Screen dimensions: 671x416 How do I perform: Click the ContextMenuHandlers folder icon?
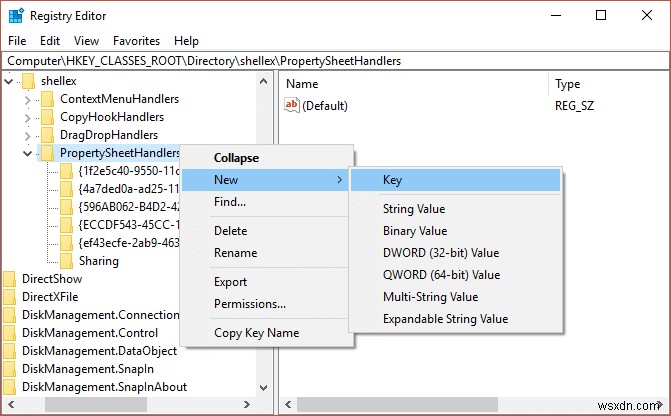(x=46, y=99)
